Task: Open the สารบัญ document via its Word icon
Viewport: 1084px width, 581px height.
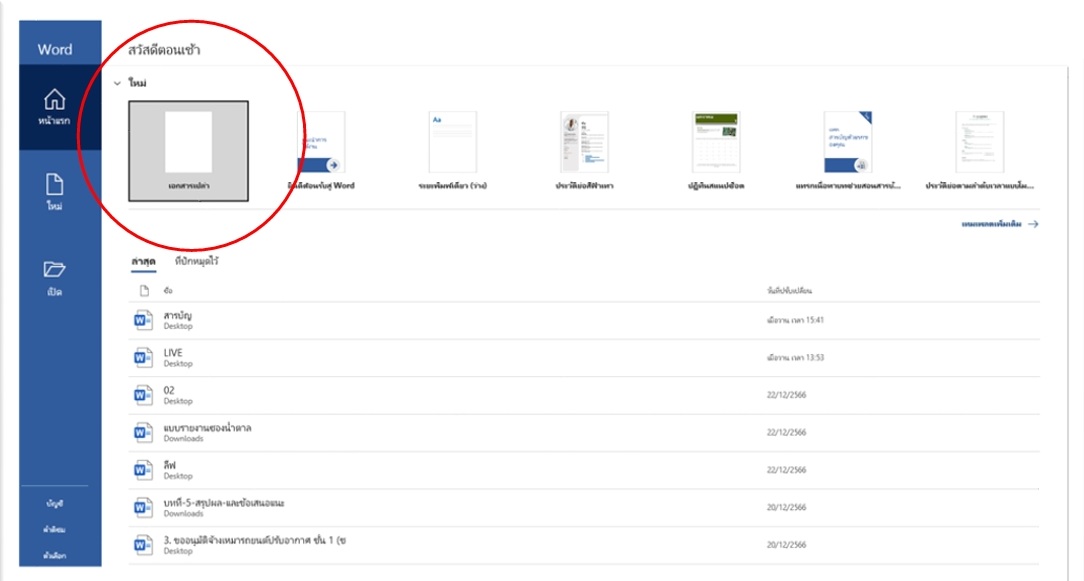Action: [143, 320]
